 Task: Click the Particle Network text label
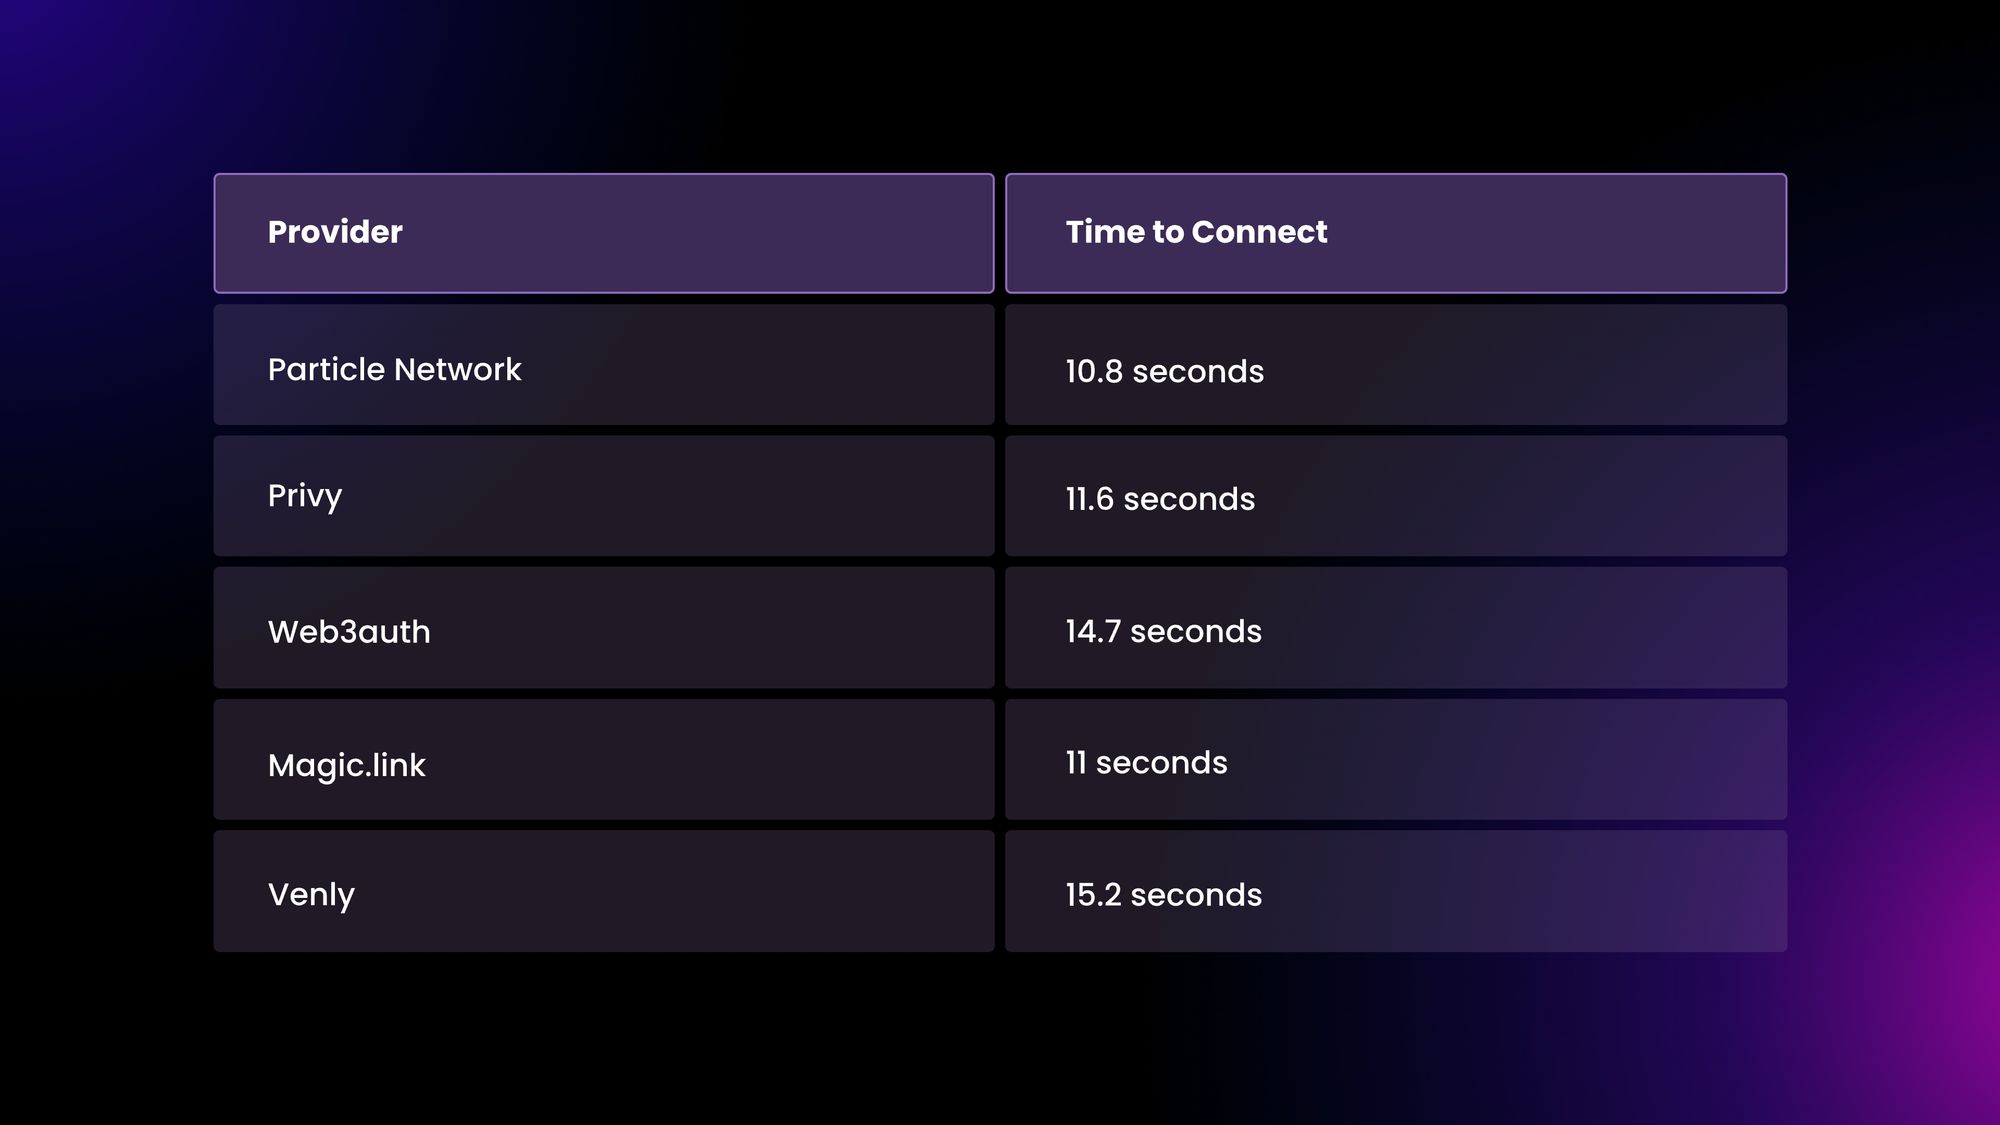tap(394, 370)
